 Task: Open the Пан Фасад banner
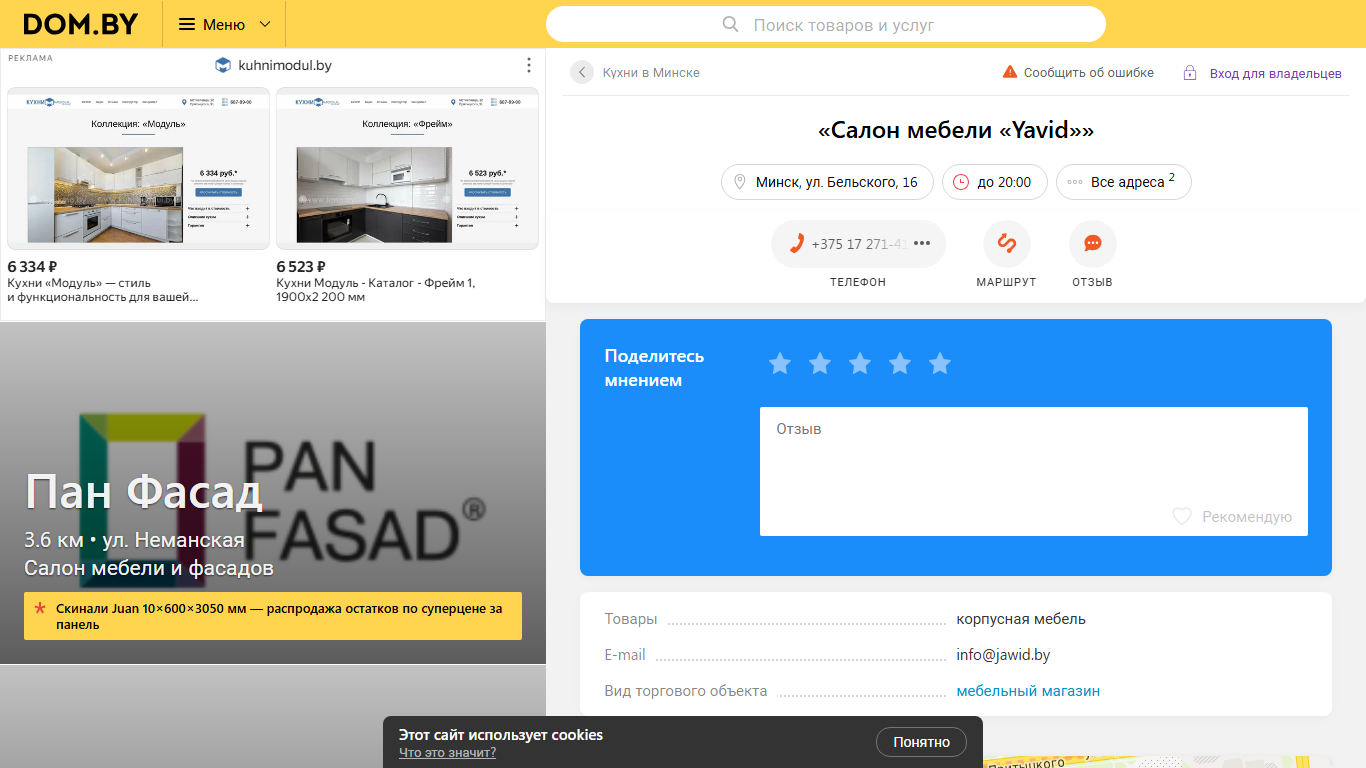273,492
